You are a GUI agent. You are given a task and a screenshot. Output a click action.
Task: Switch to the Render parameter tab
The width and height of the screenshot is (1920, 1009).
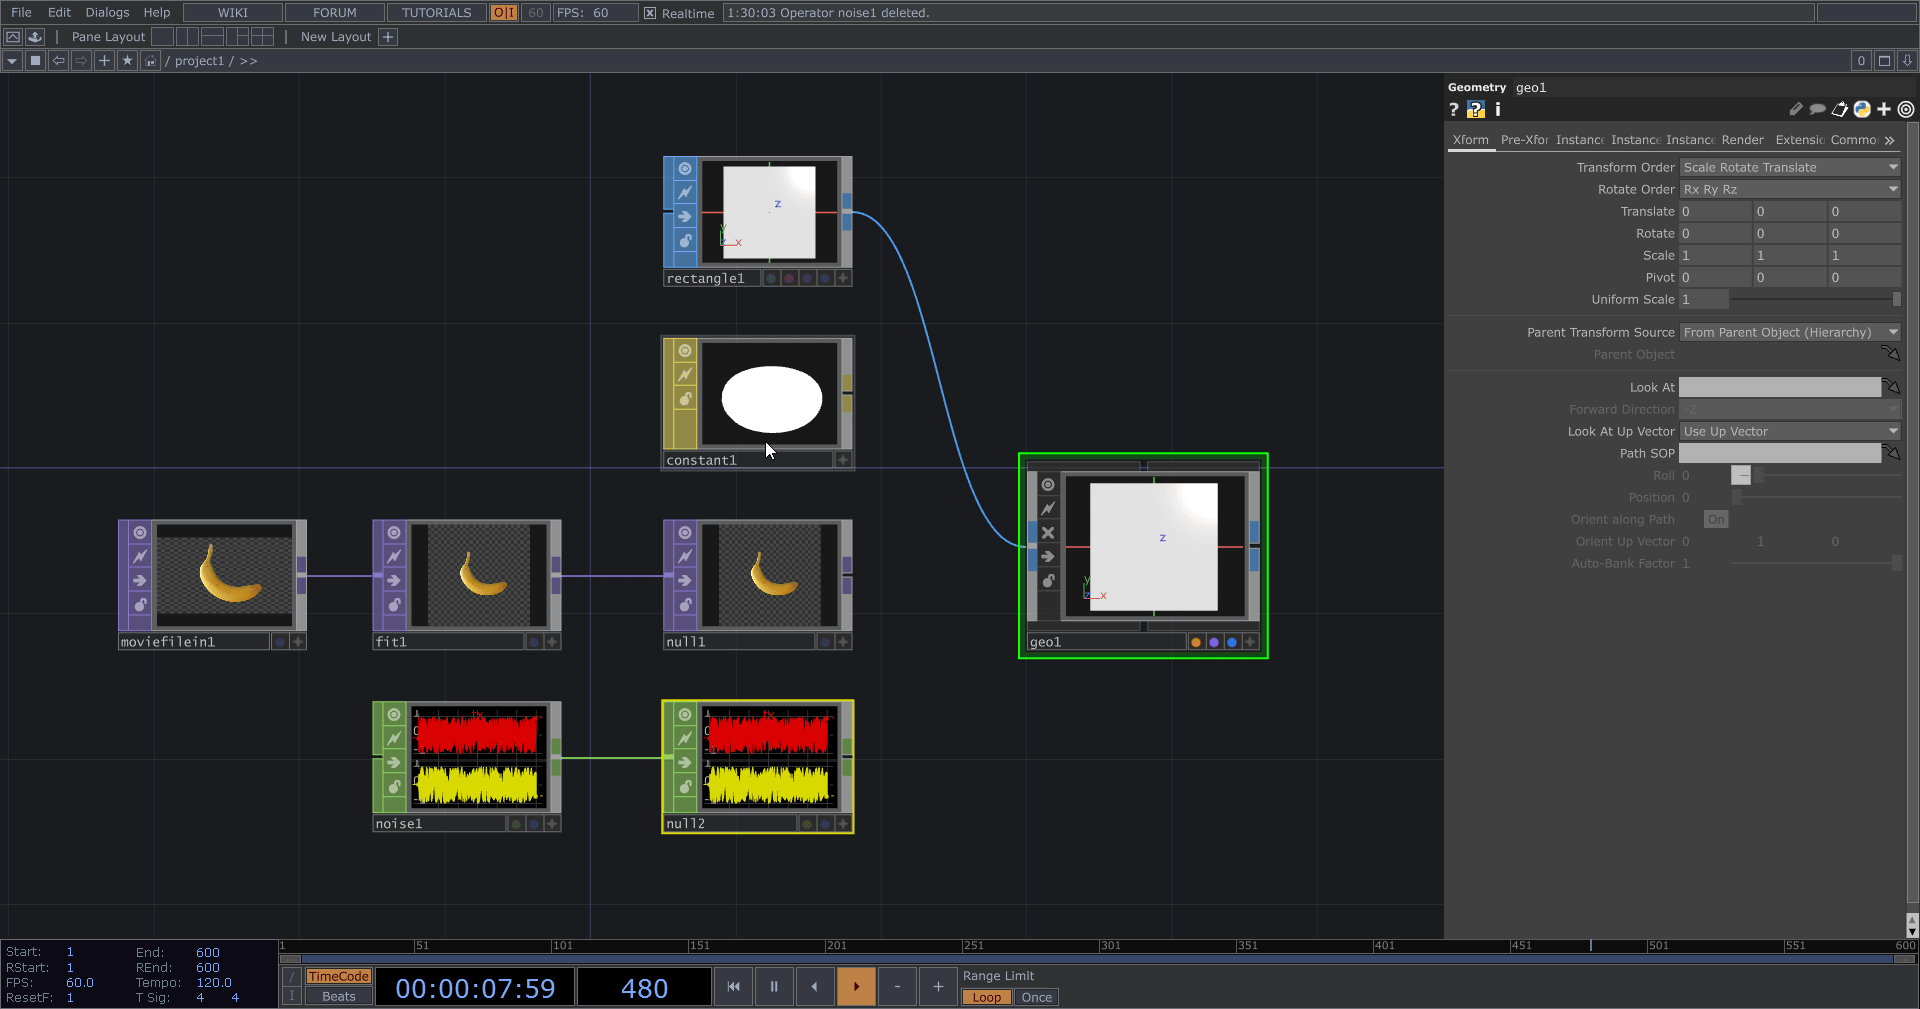point(1742,140)
